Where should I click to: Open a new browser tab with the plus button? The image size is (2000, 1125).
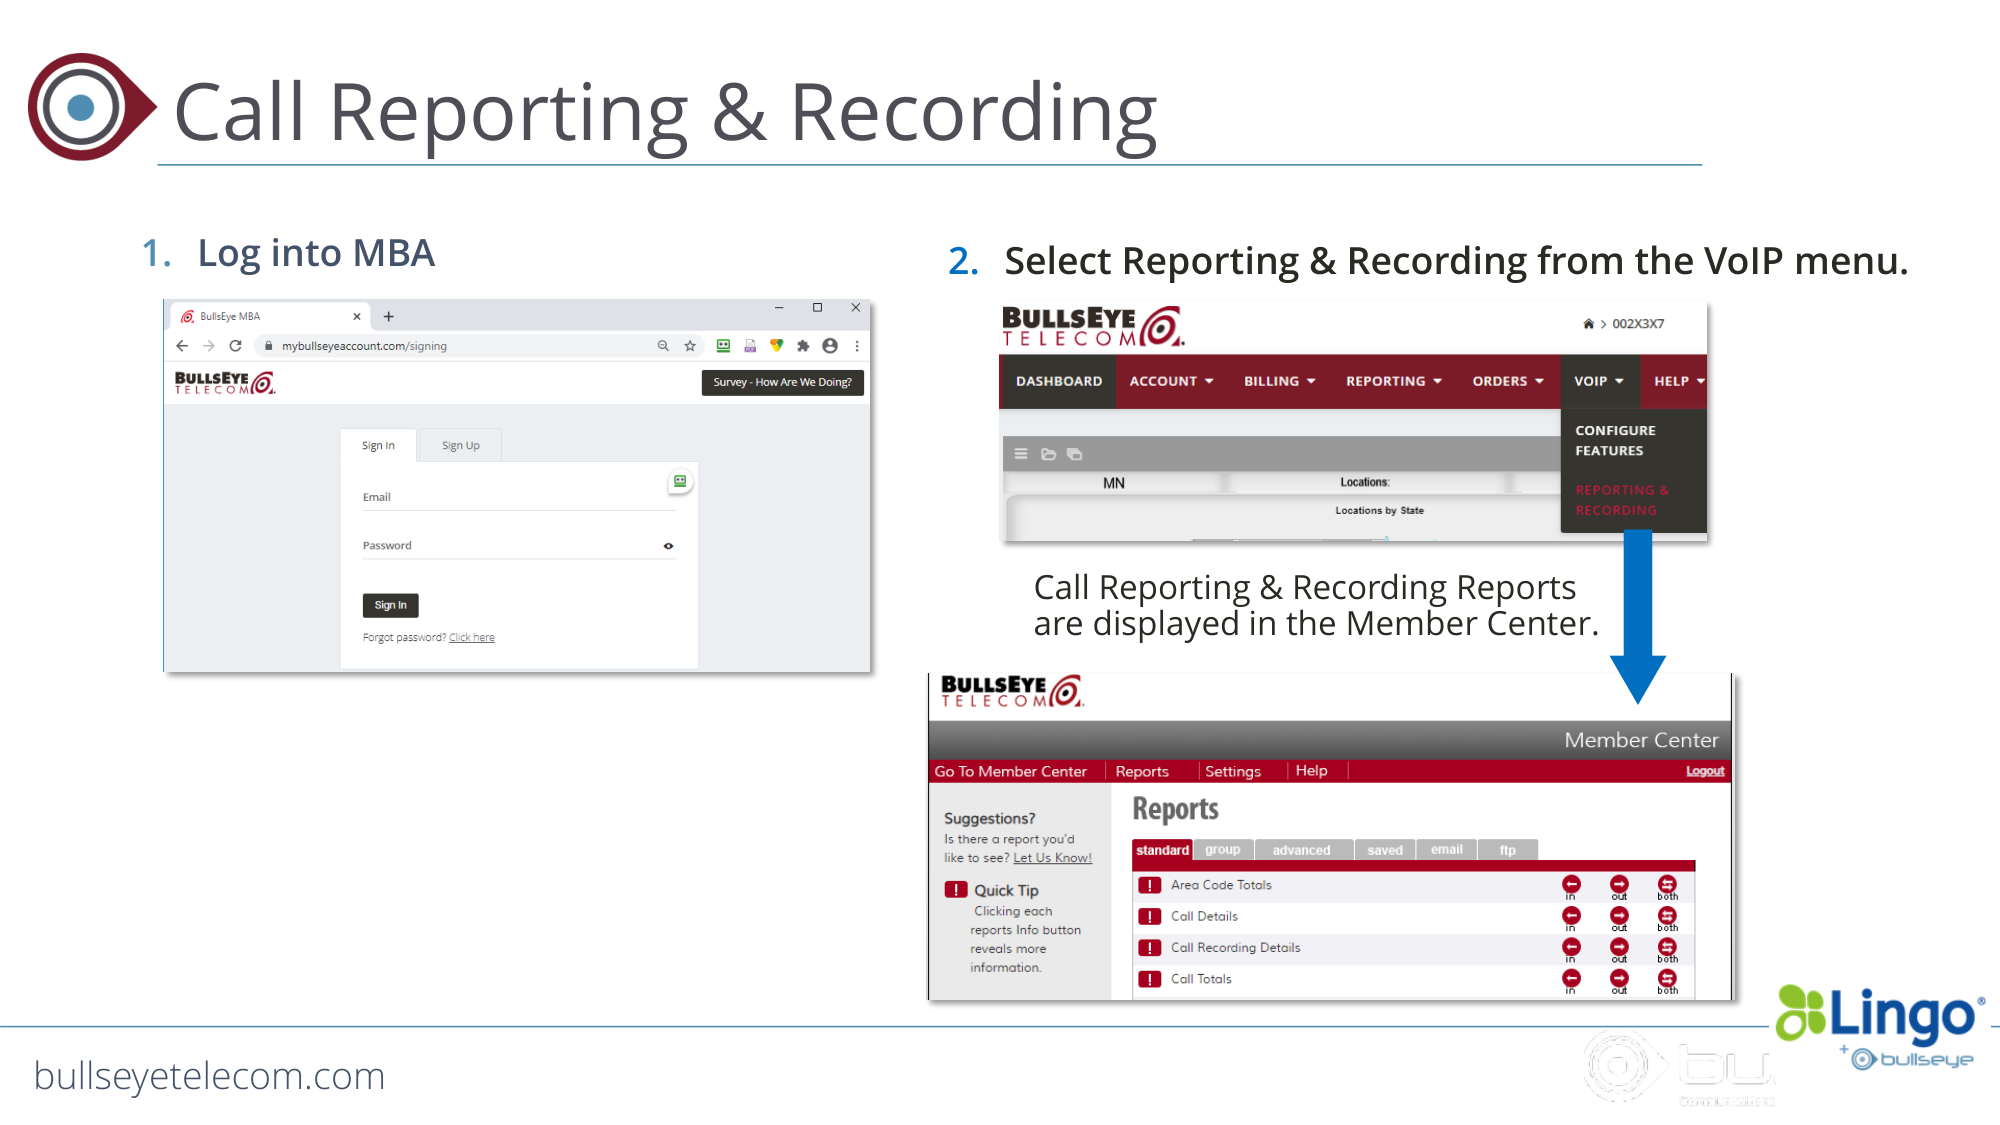click(389, 317)
